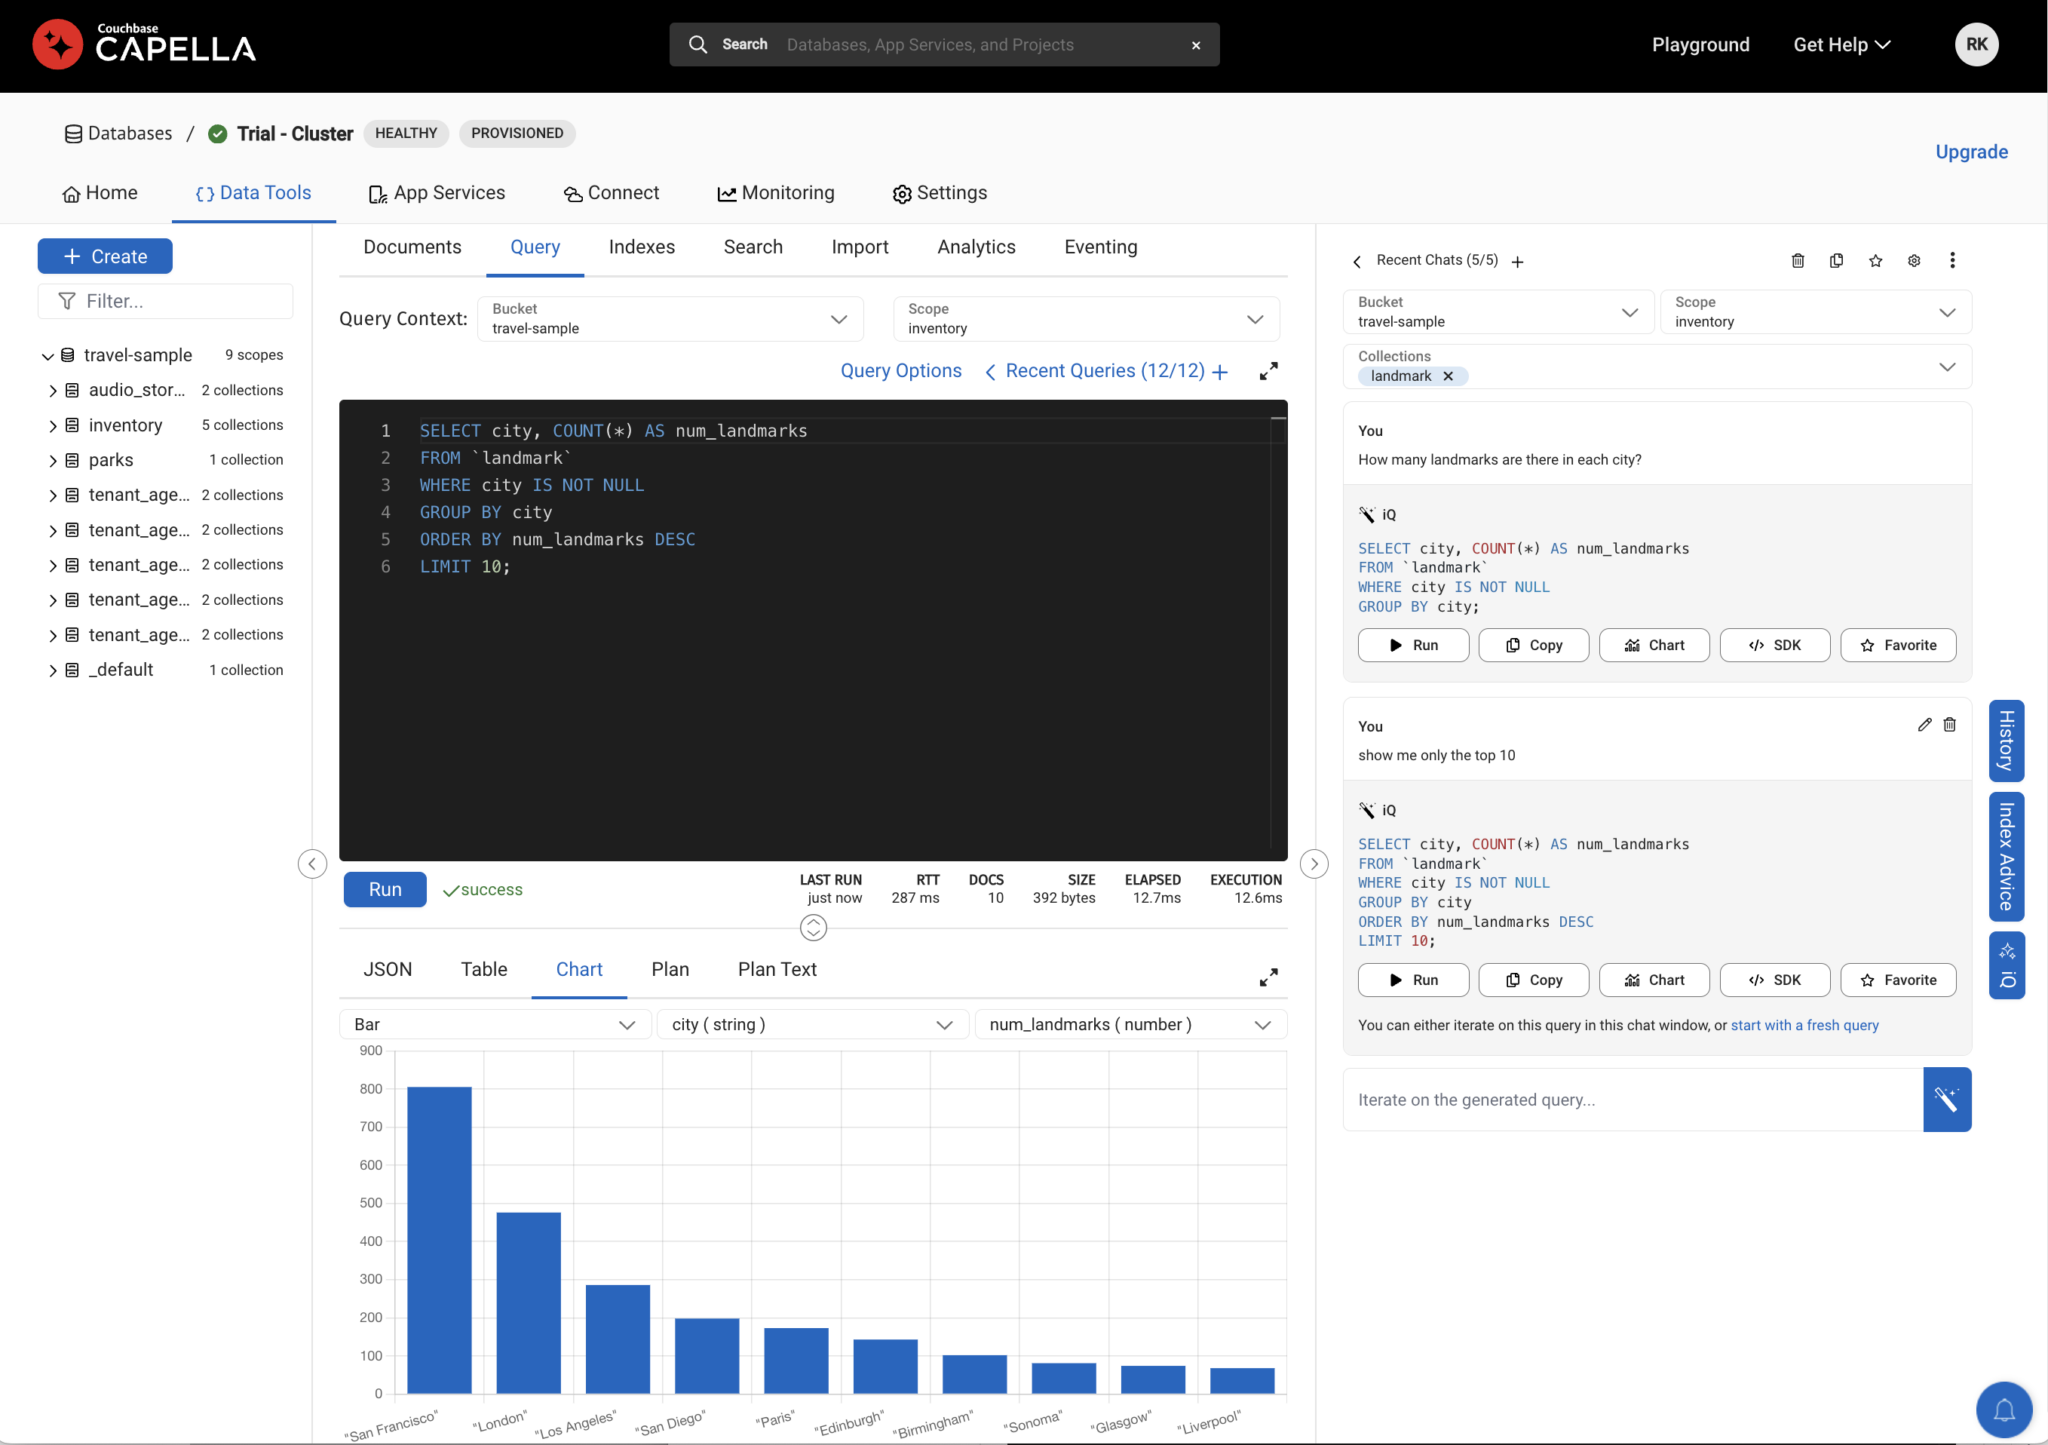
Task: Open the Indexes tab
Action: click(x=641, y=247)
